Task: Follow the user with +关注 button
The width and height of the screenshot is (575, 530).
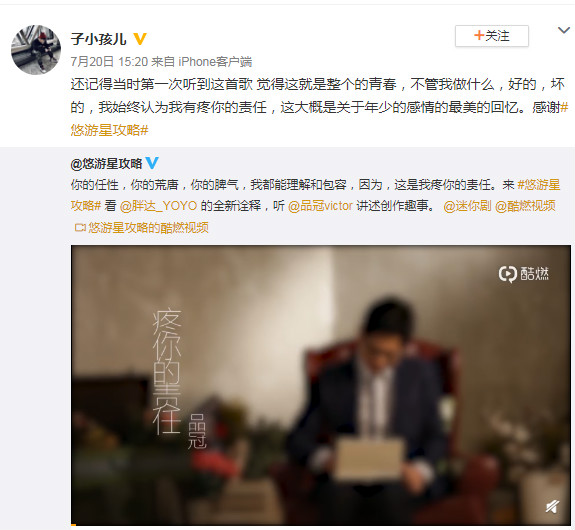Action: tap(492, 36)
